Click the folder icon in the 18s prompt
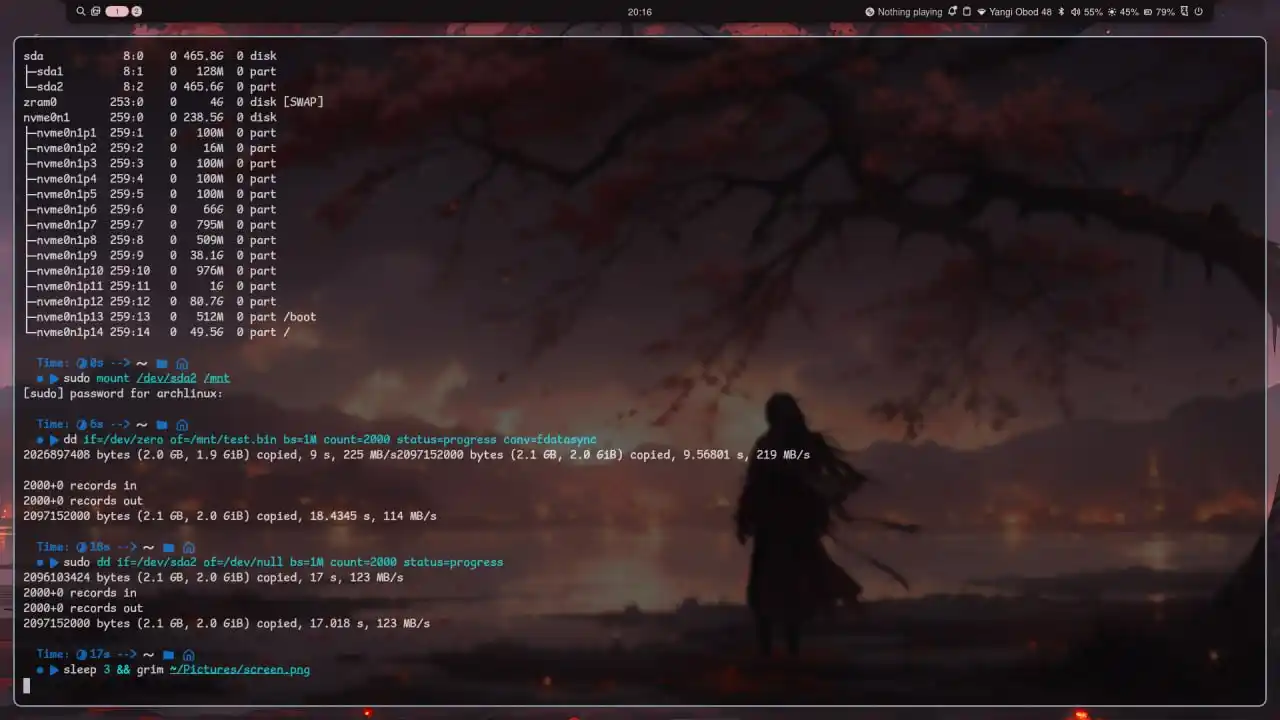The image size is (1280, 720). click(x=168, y=547)
